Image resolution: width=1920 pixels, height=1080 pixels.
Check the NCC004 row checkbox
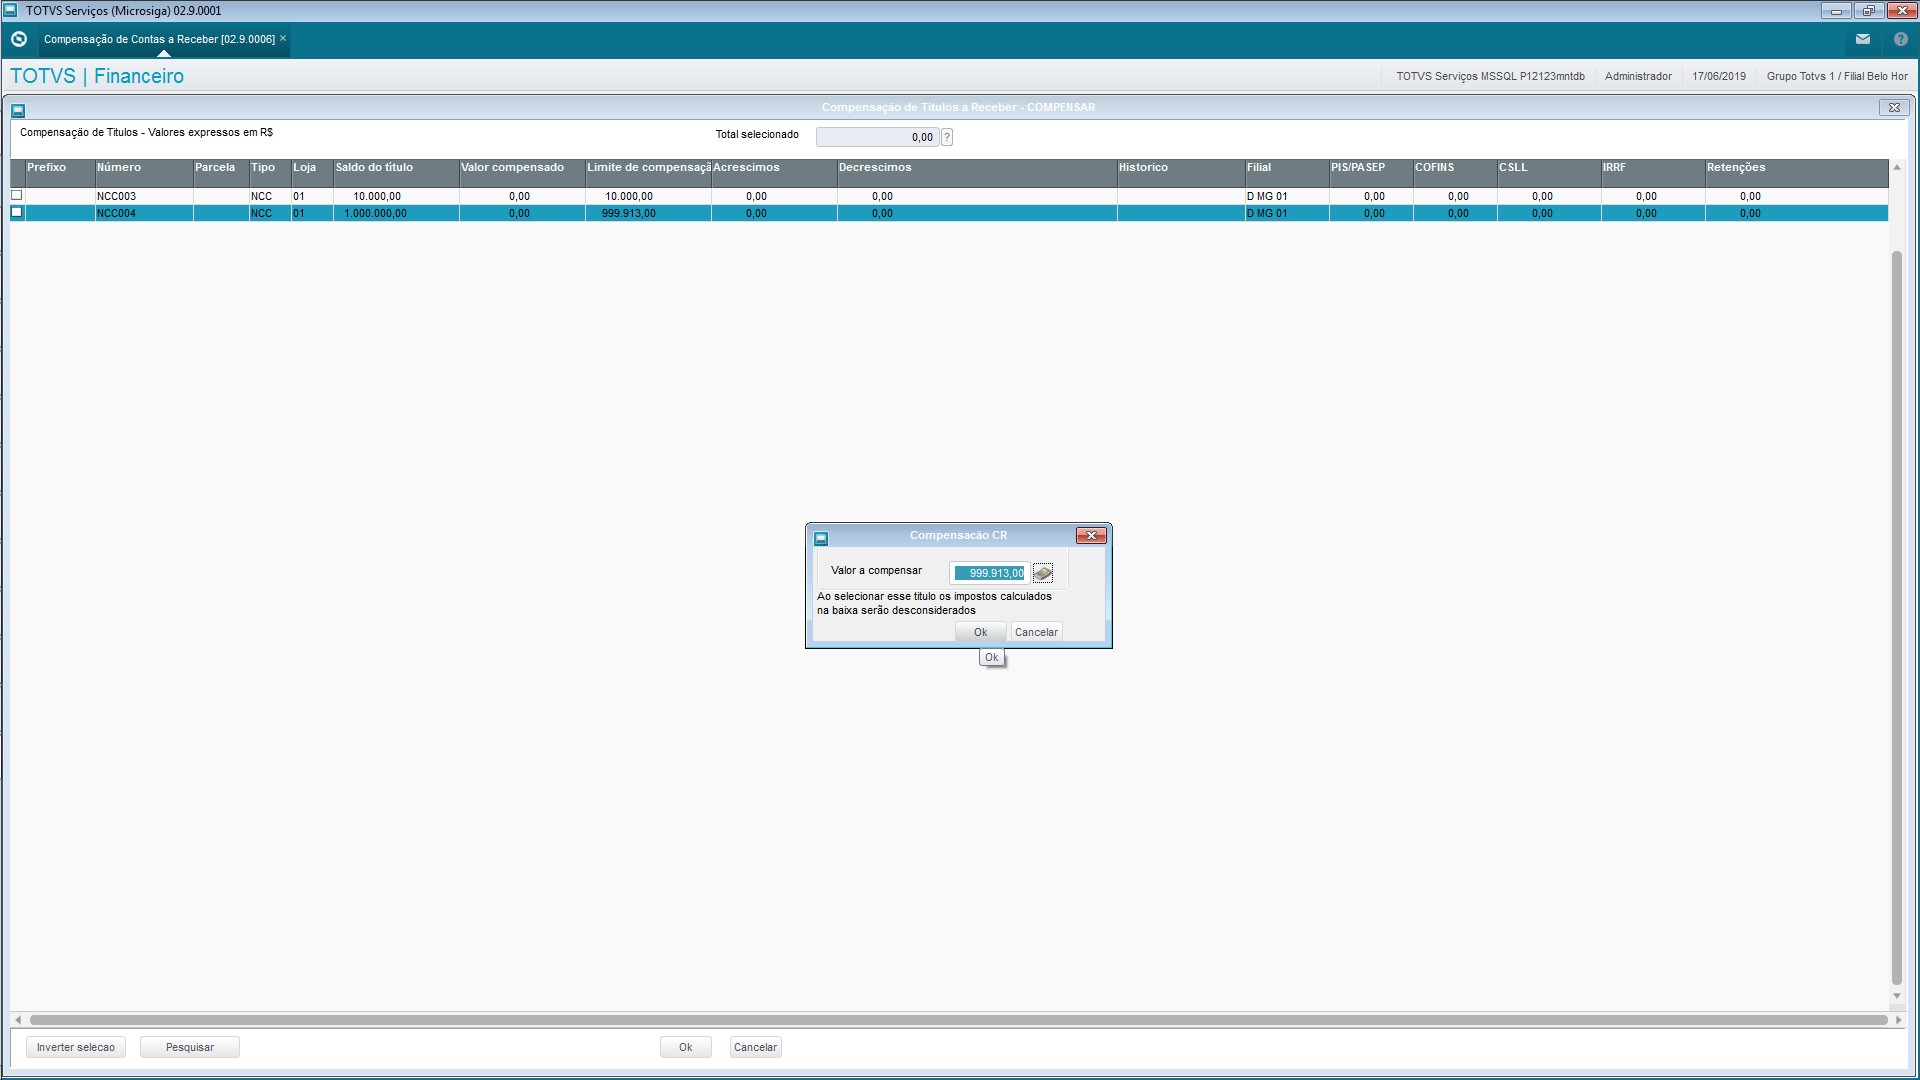click(x=17, y=213)
